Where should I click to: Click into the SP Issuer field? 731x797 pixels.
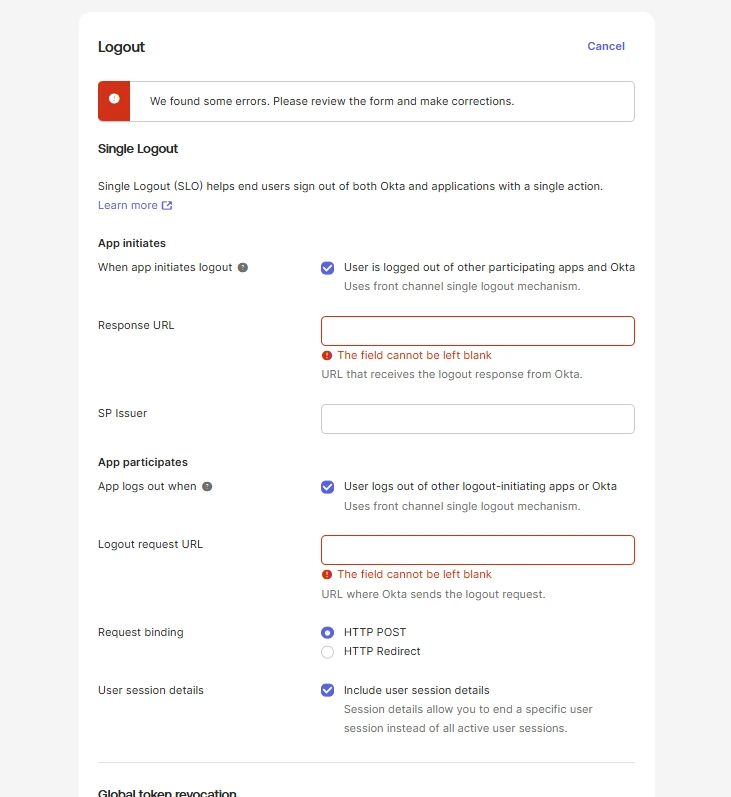tap(477, 419)
